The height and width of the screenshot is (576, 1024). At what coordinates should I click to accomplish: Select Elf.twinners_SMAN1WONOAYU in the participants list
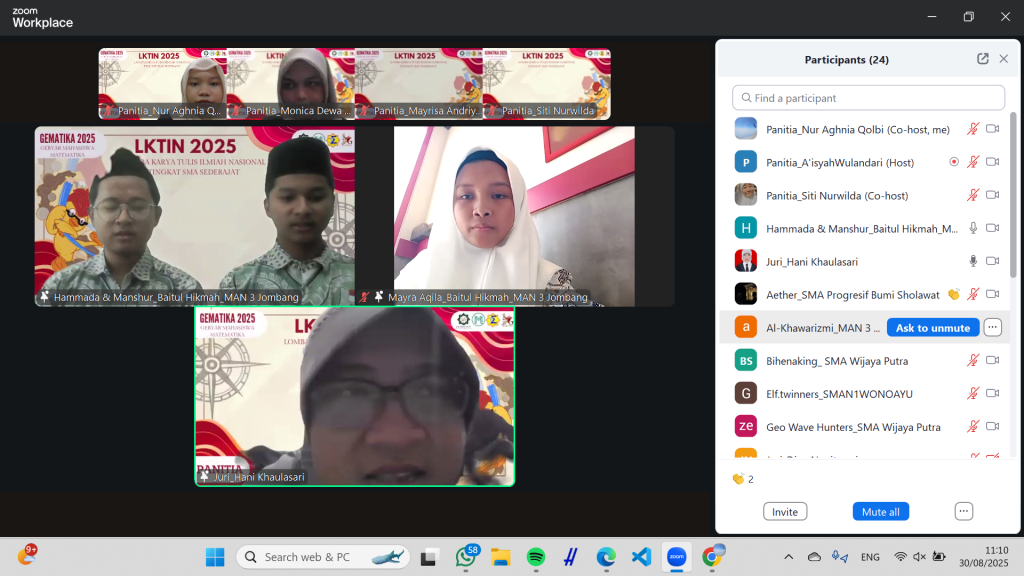point(839,394)
